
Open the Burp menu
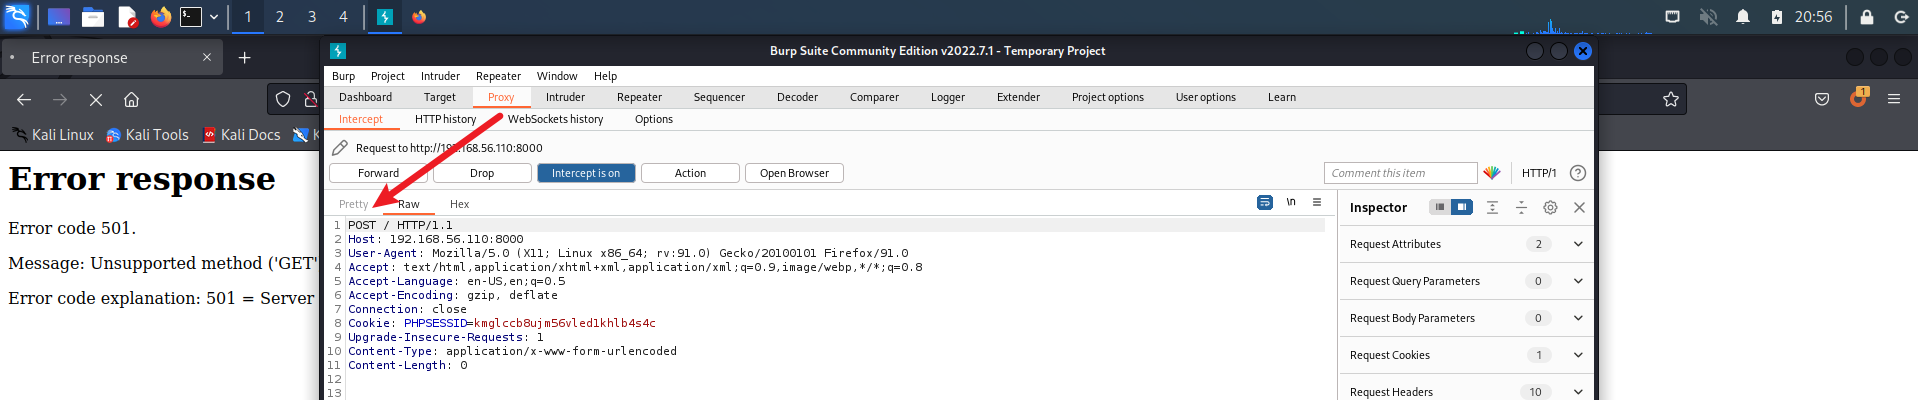343,76
